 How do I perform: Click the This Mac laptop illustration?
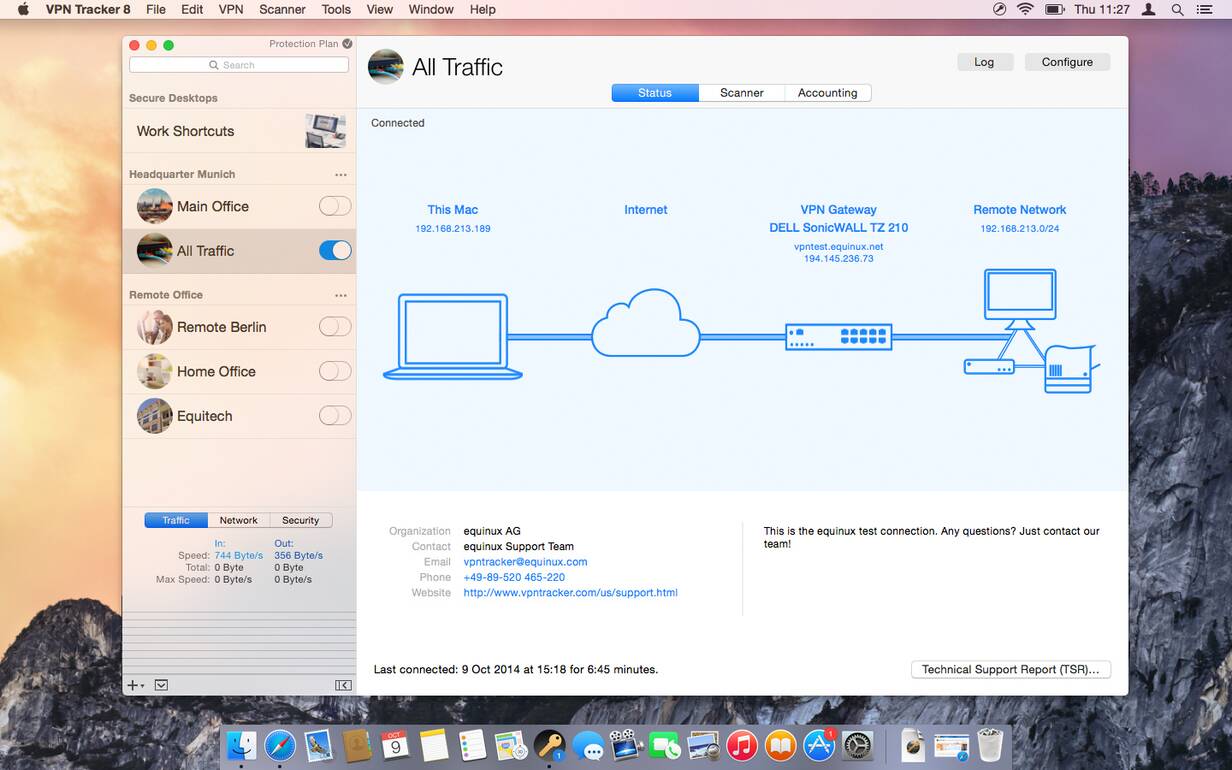(453, 337)
